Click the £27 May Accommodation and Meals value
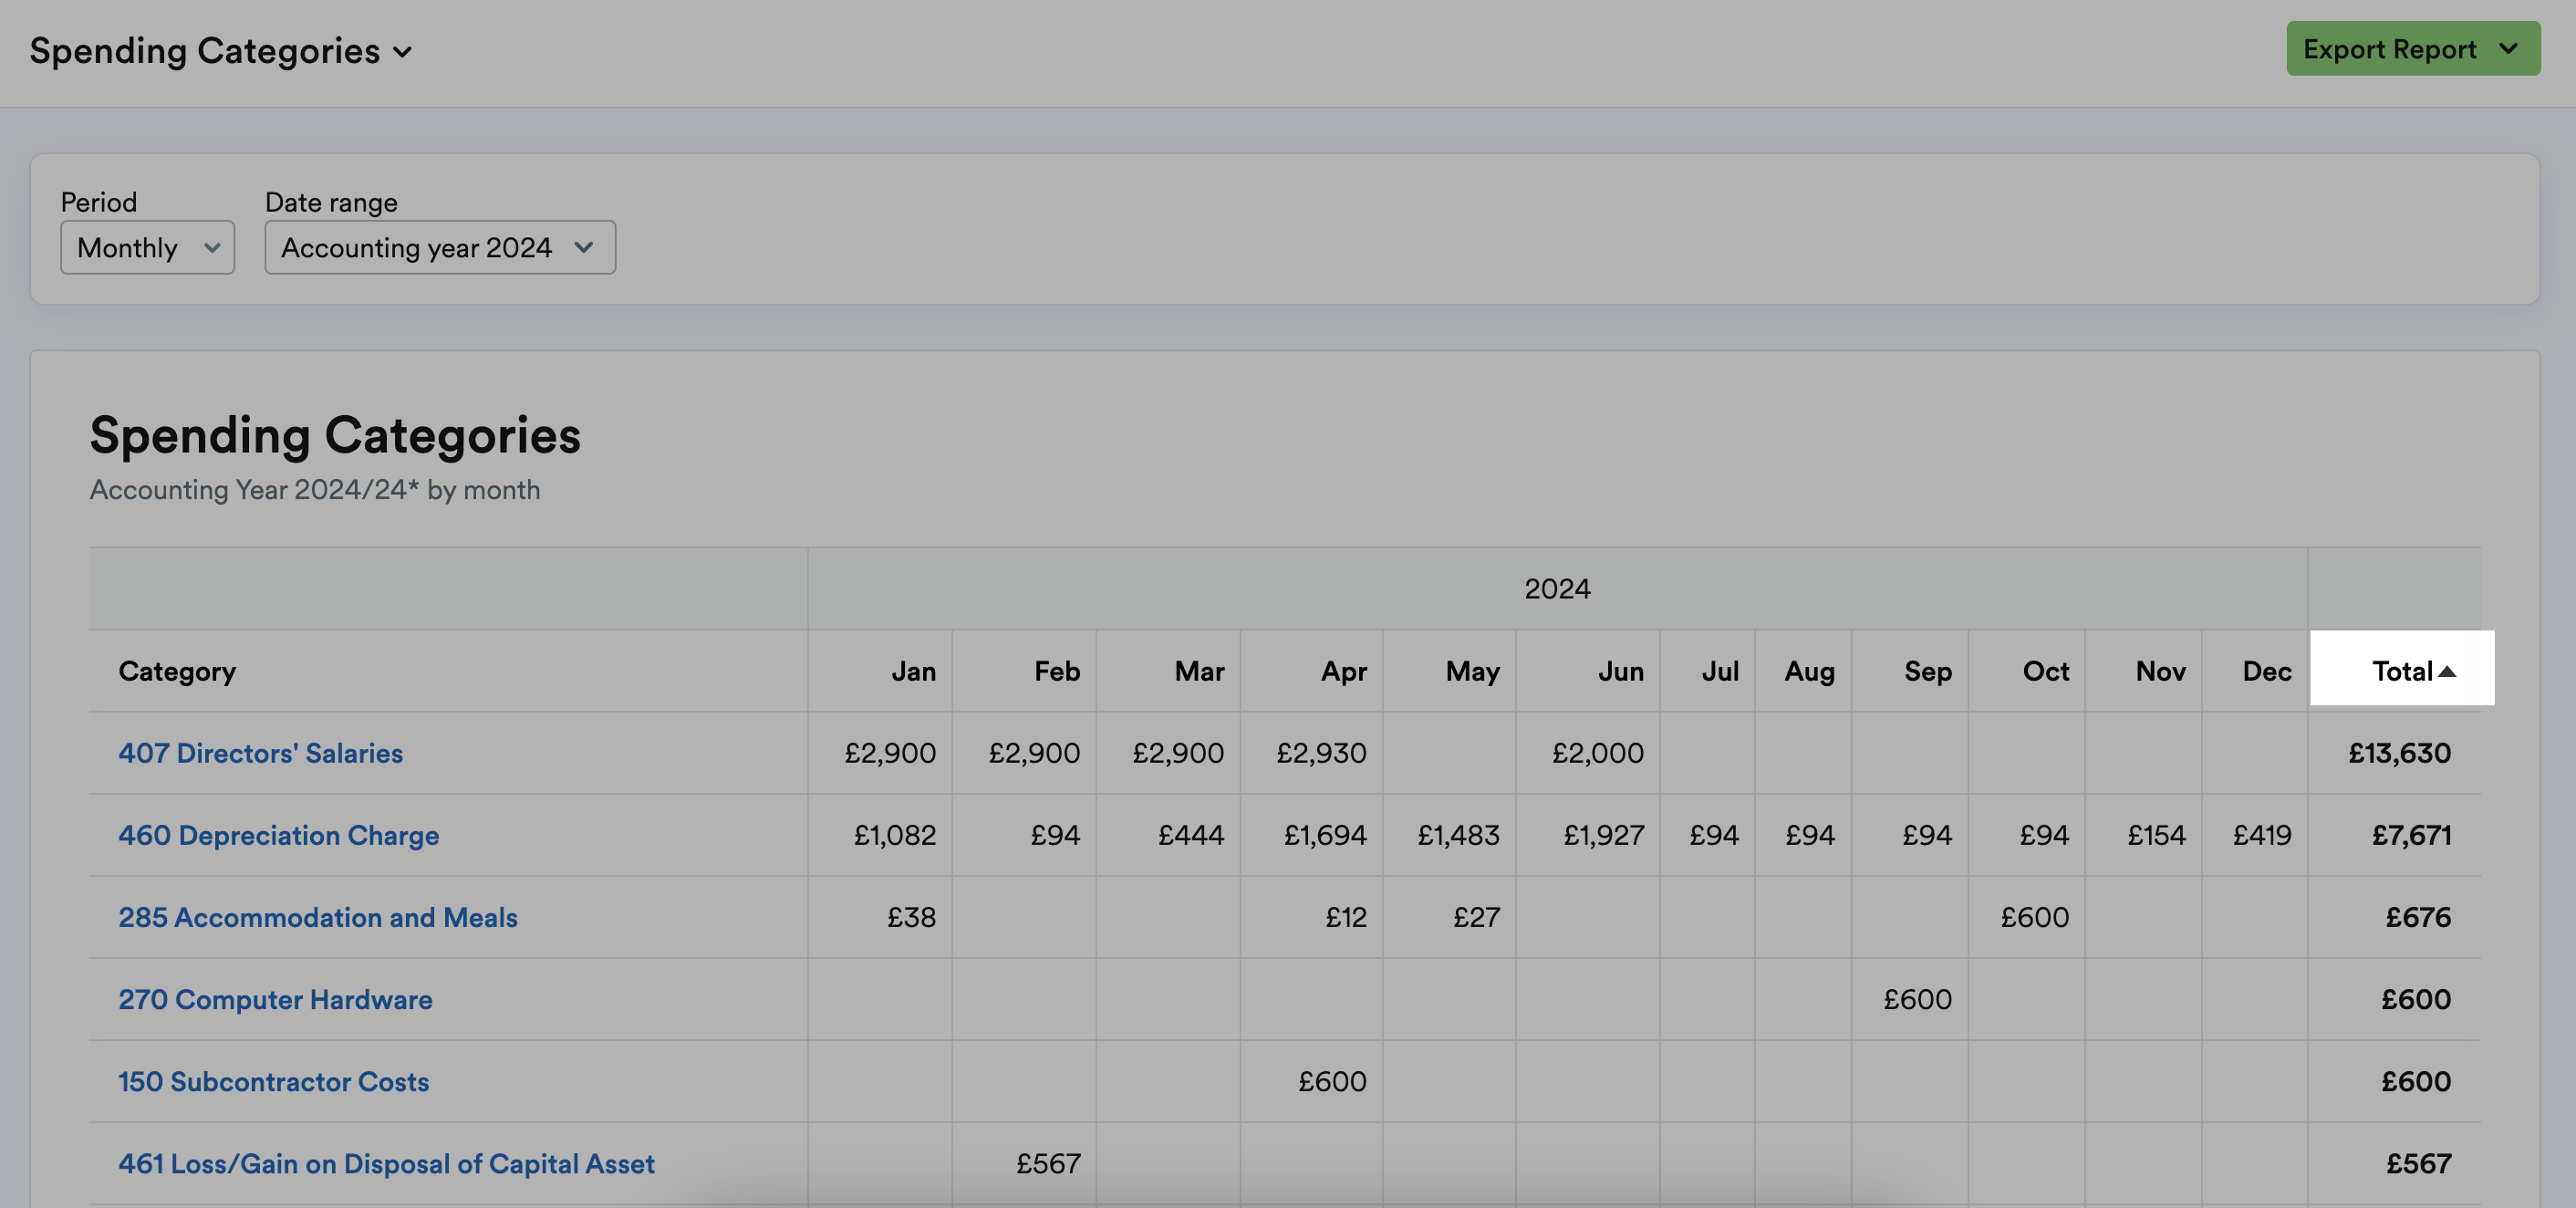The image size is (2576, 1208). click(1476, 917)
